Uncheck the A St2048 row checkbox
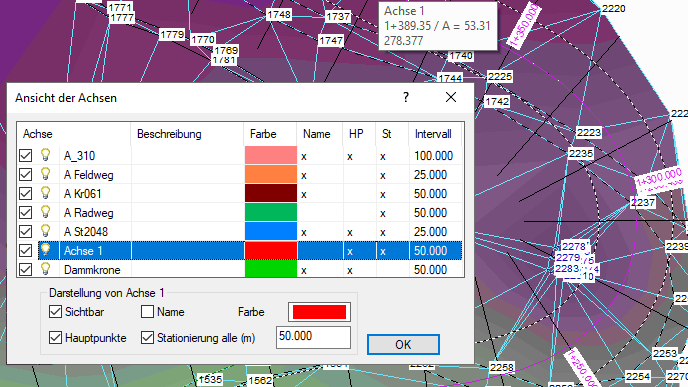Viewport: 688px width, 387px height. pyautogui.click(x=25, y=231)
